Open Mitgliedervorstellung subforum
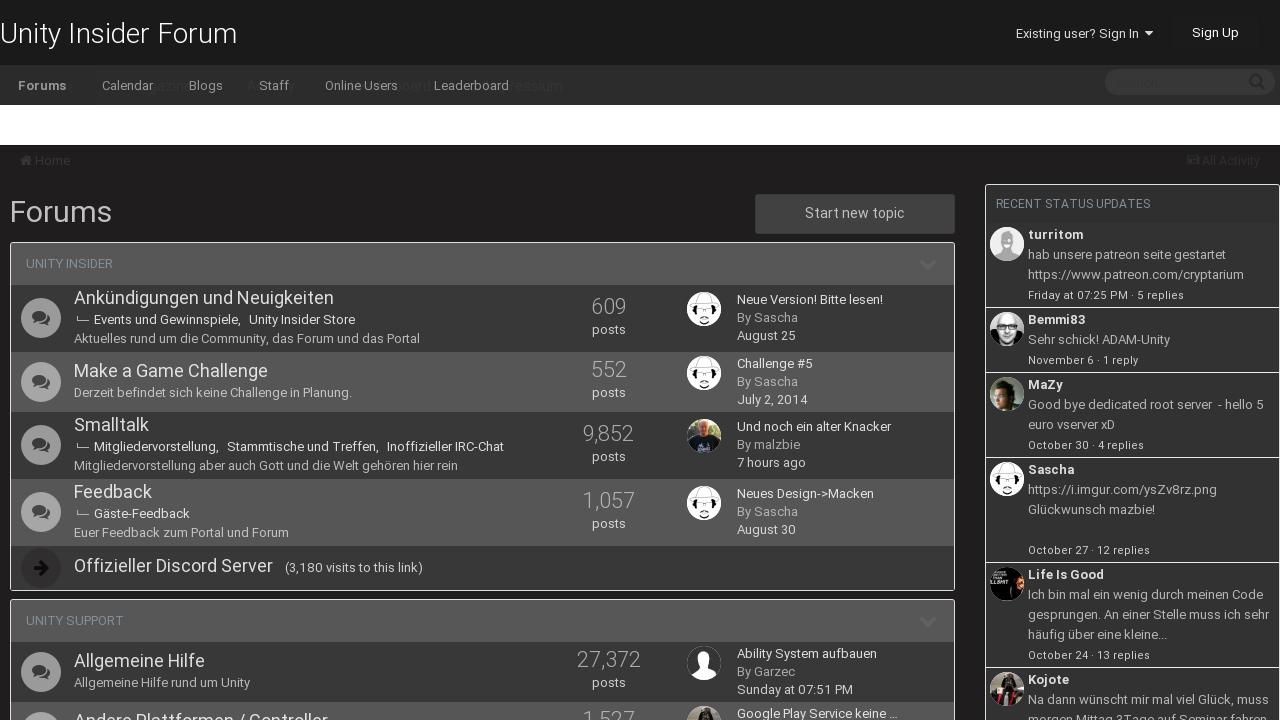Image resolution: width=1280 pixels, height=720 pixels. point(154,447)
